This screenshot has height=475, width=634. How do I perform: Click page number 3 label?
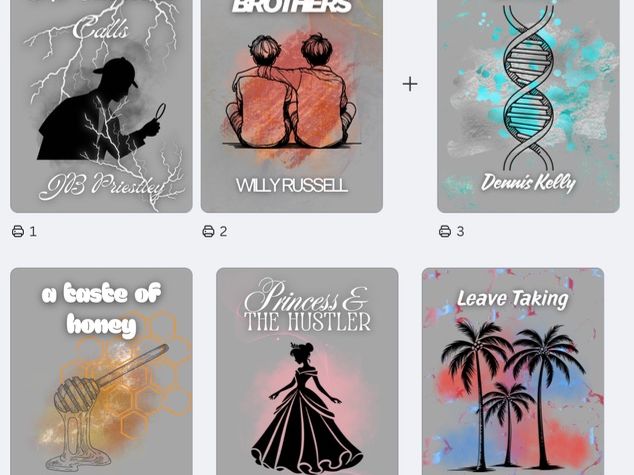point(460,232)
